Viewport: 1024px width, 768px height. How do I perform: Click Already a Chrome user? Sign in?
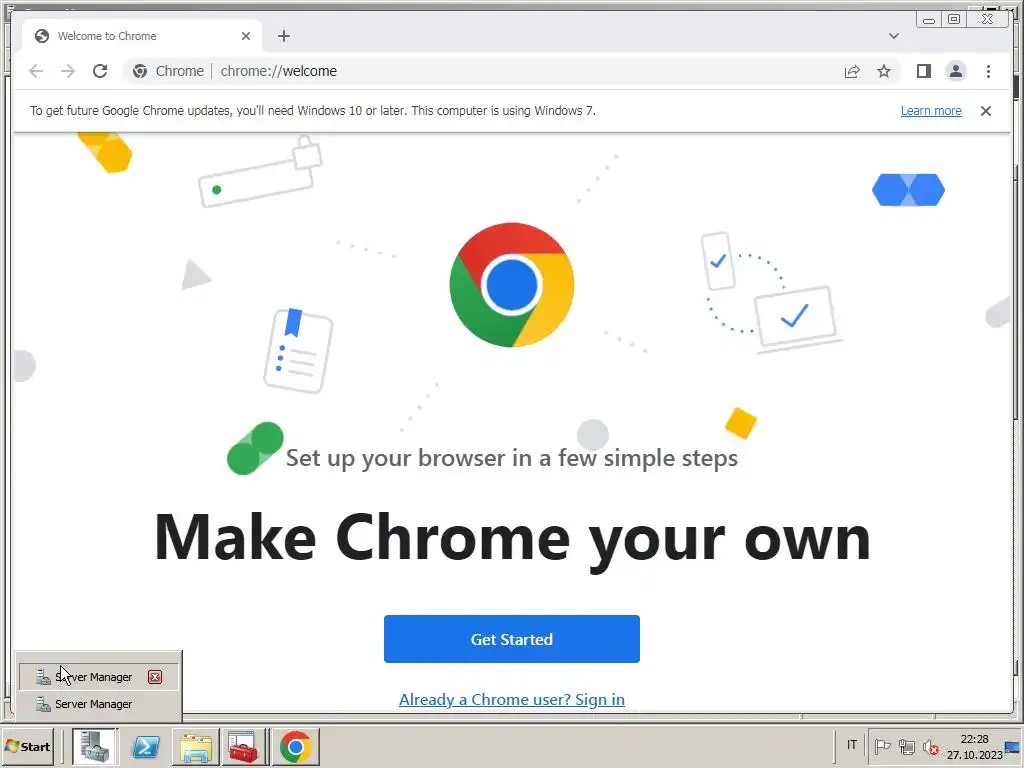[x=511, y=699]
